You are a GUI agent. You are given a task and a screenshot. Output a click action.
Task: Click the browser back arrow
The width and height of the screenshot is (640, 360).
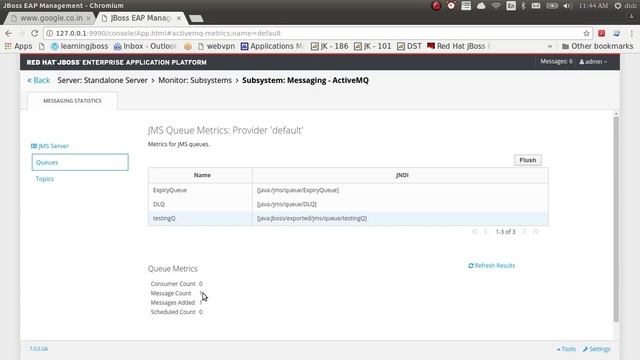point(9,33)
